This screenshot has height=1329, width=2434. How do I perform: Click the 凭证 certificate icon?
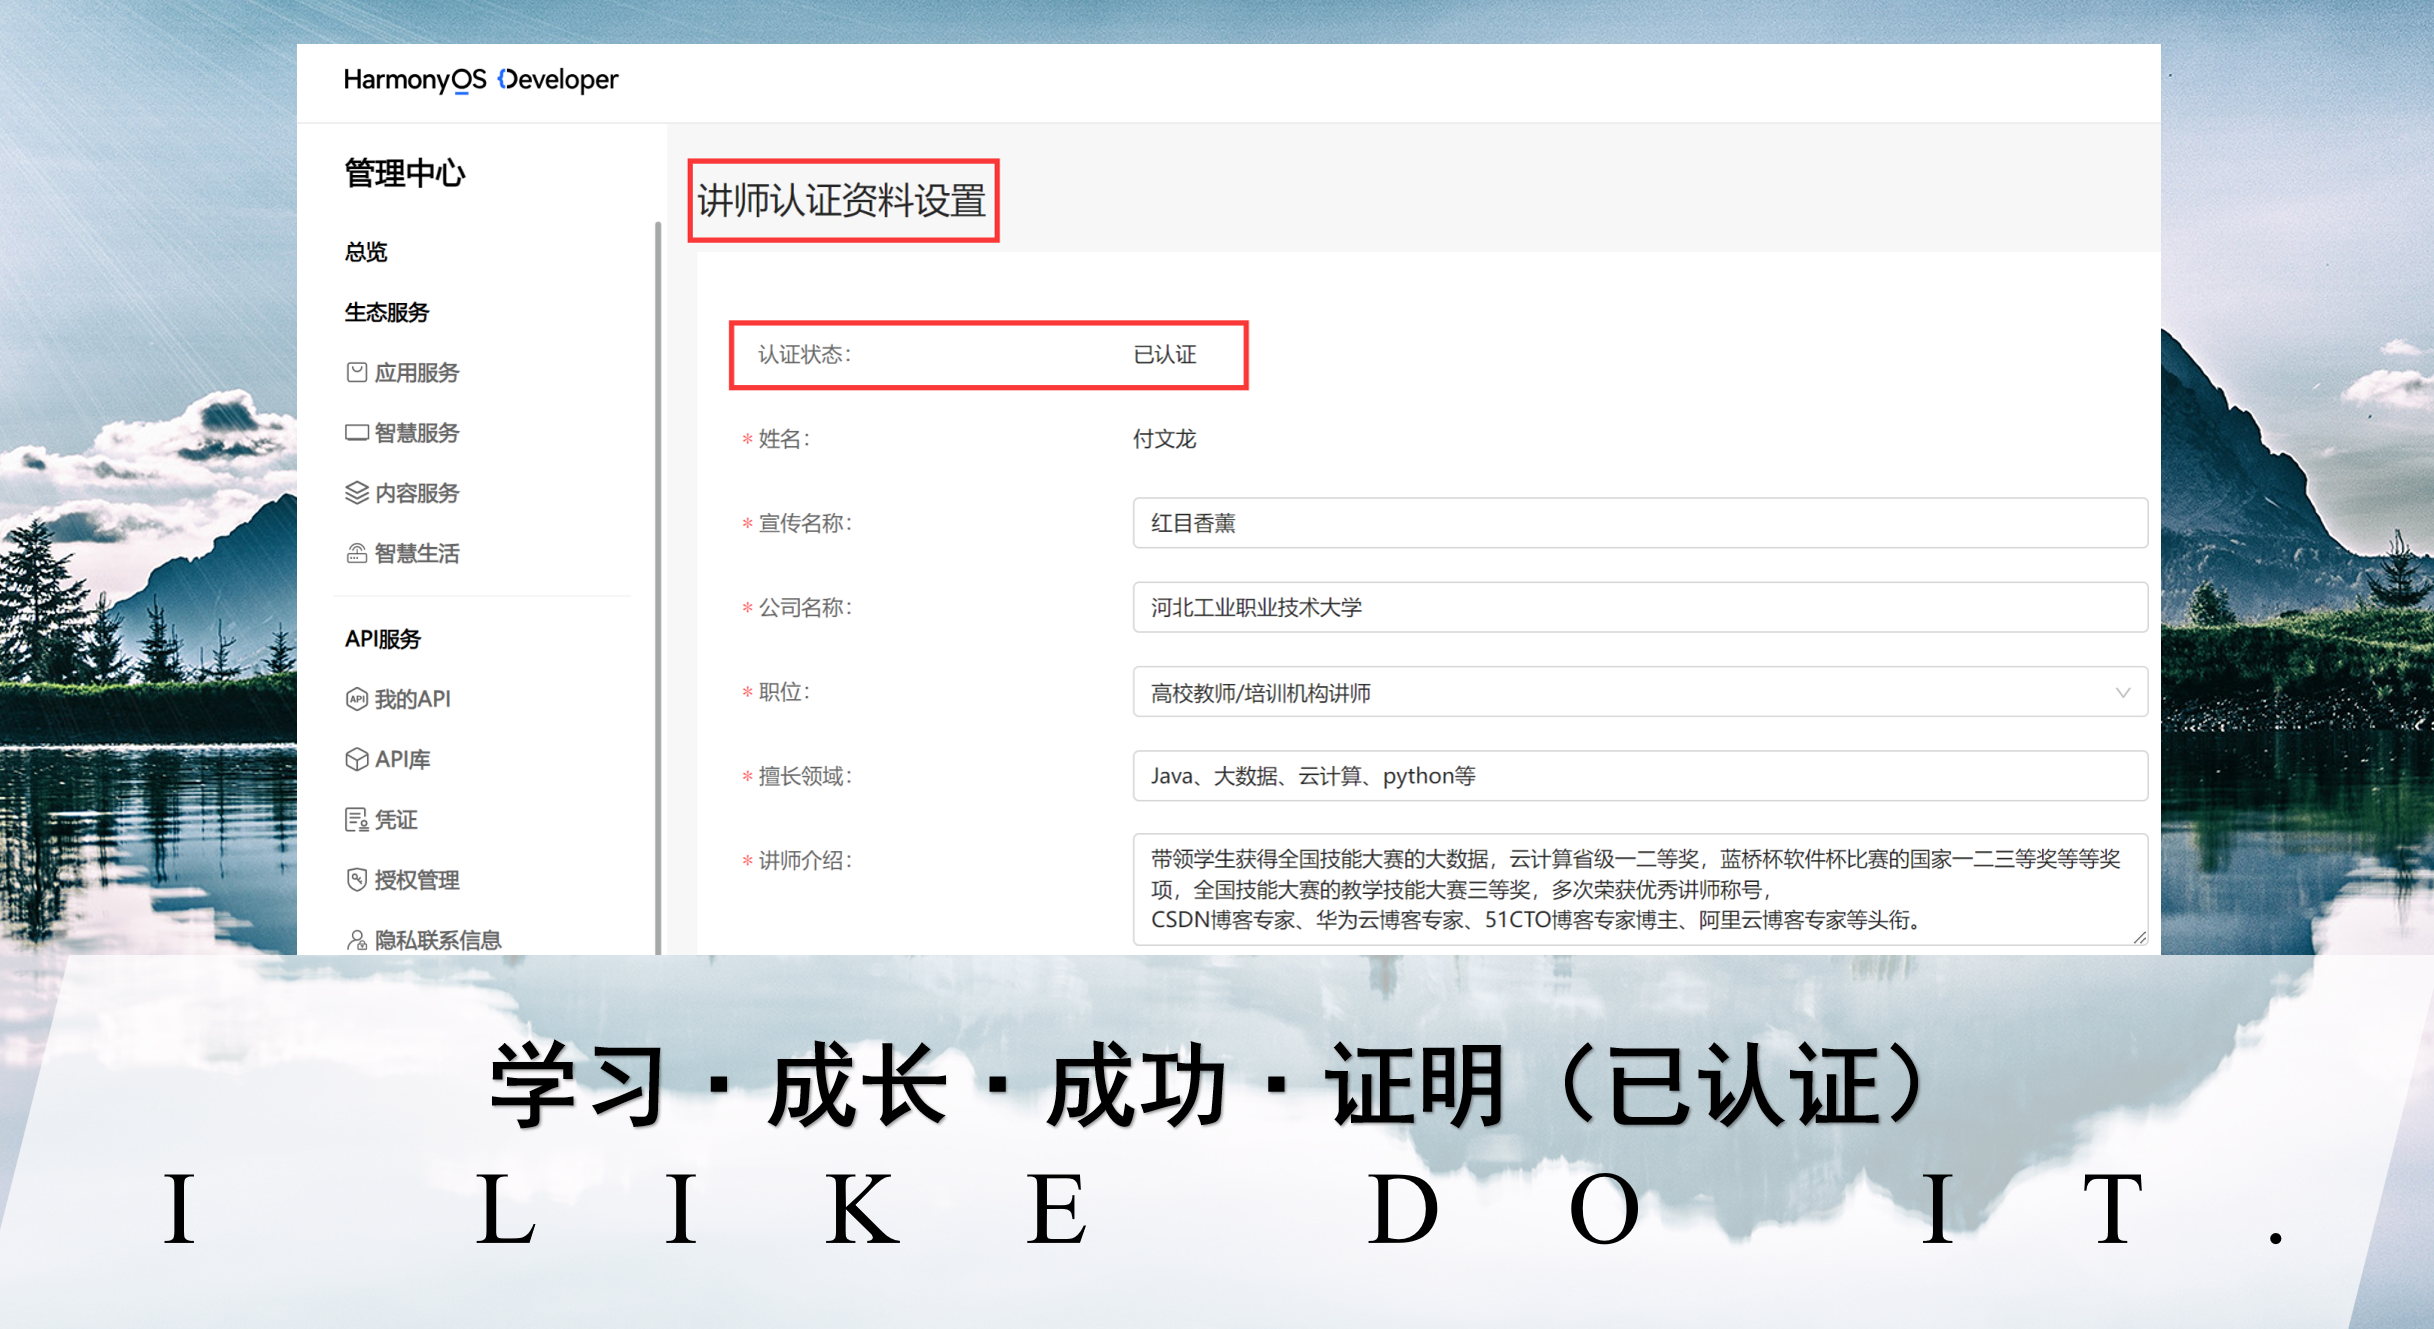click(356, 820)
